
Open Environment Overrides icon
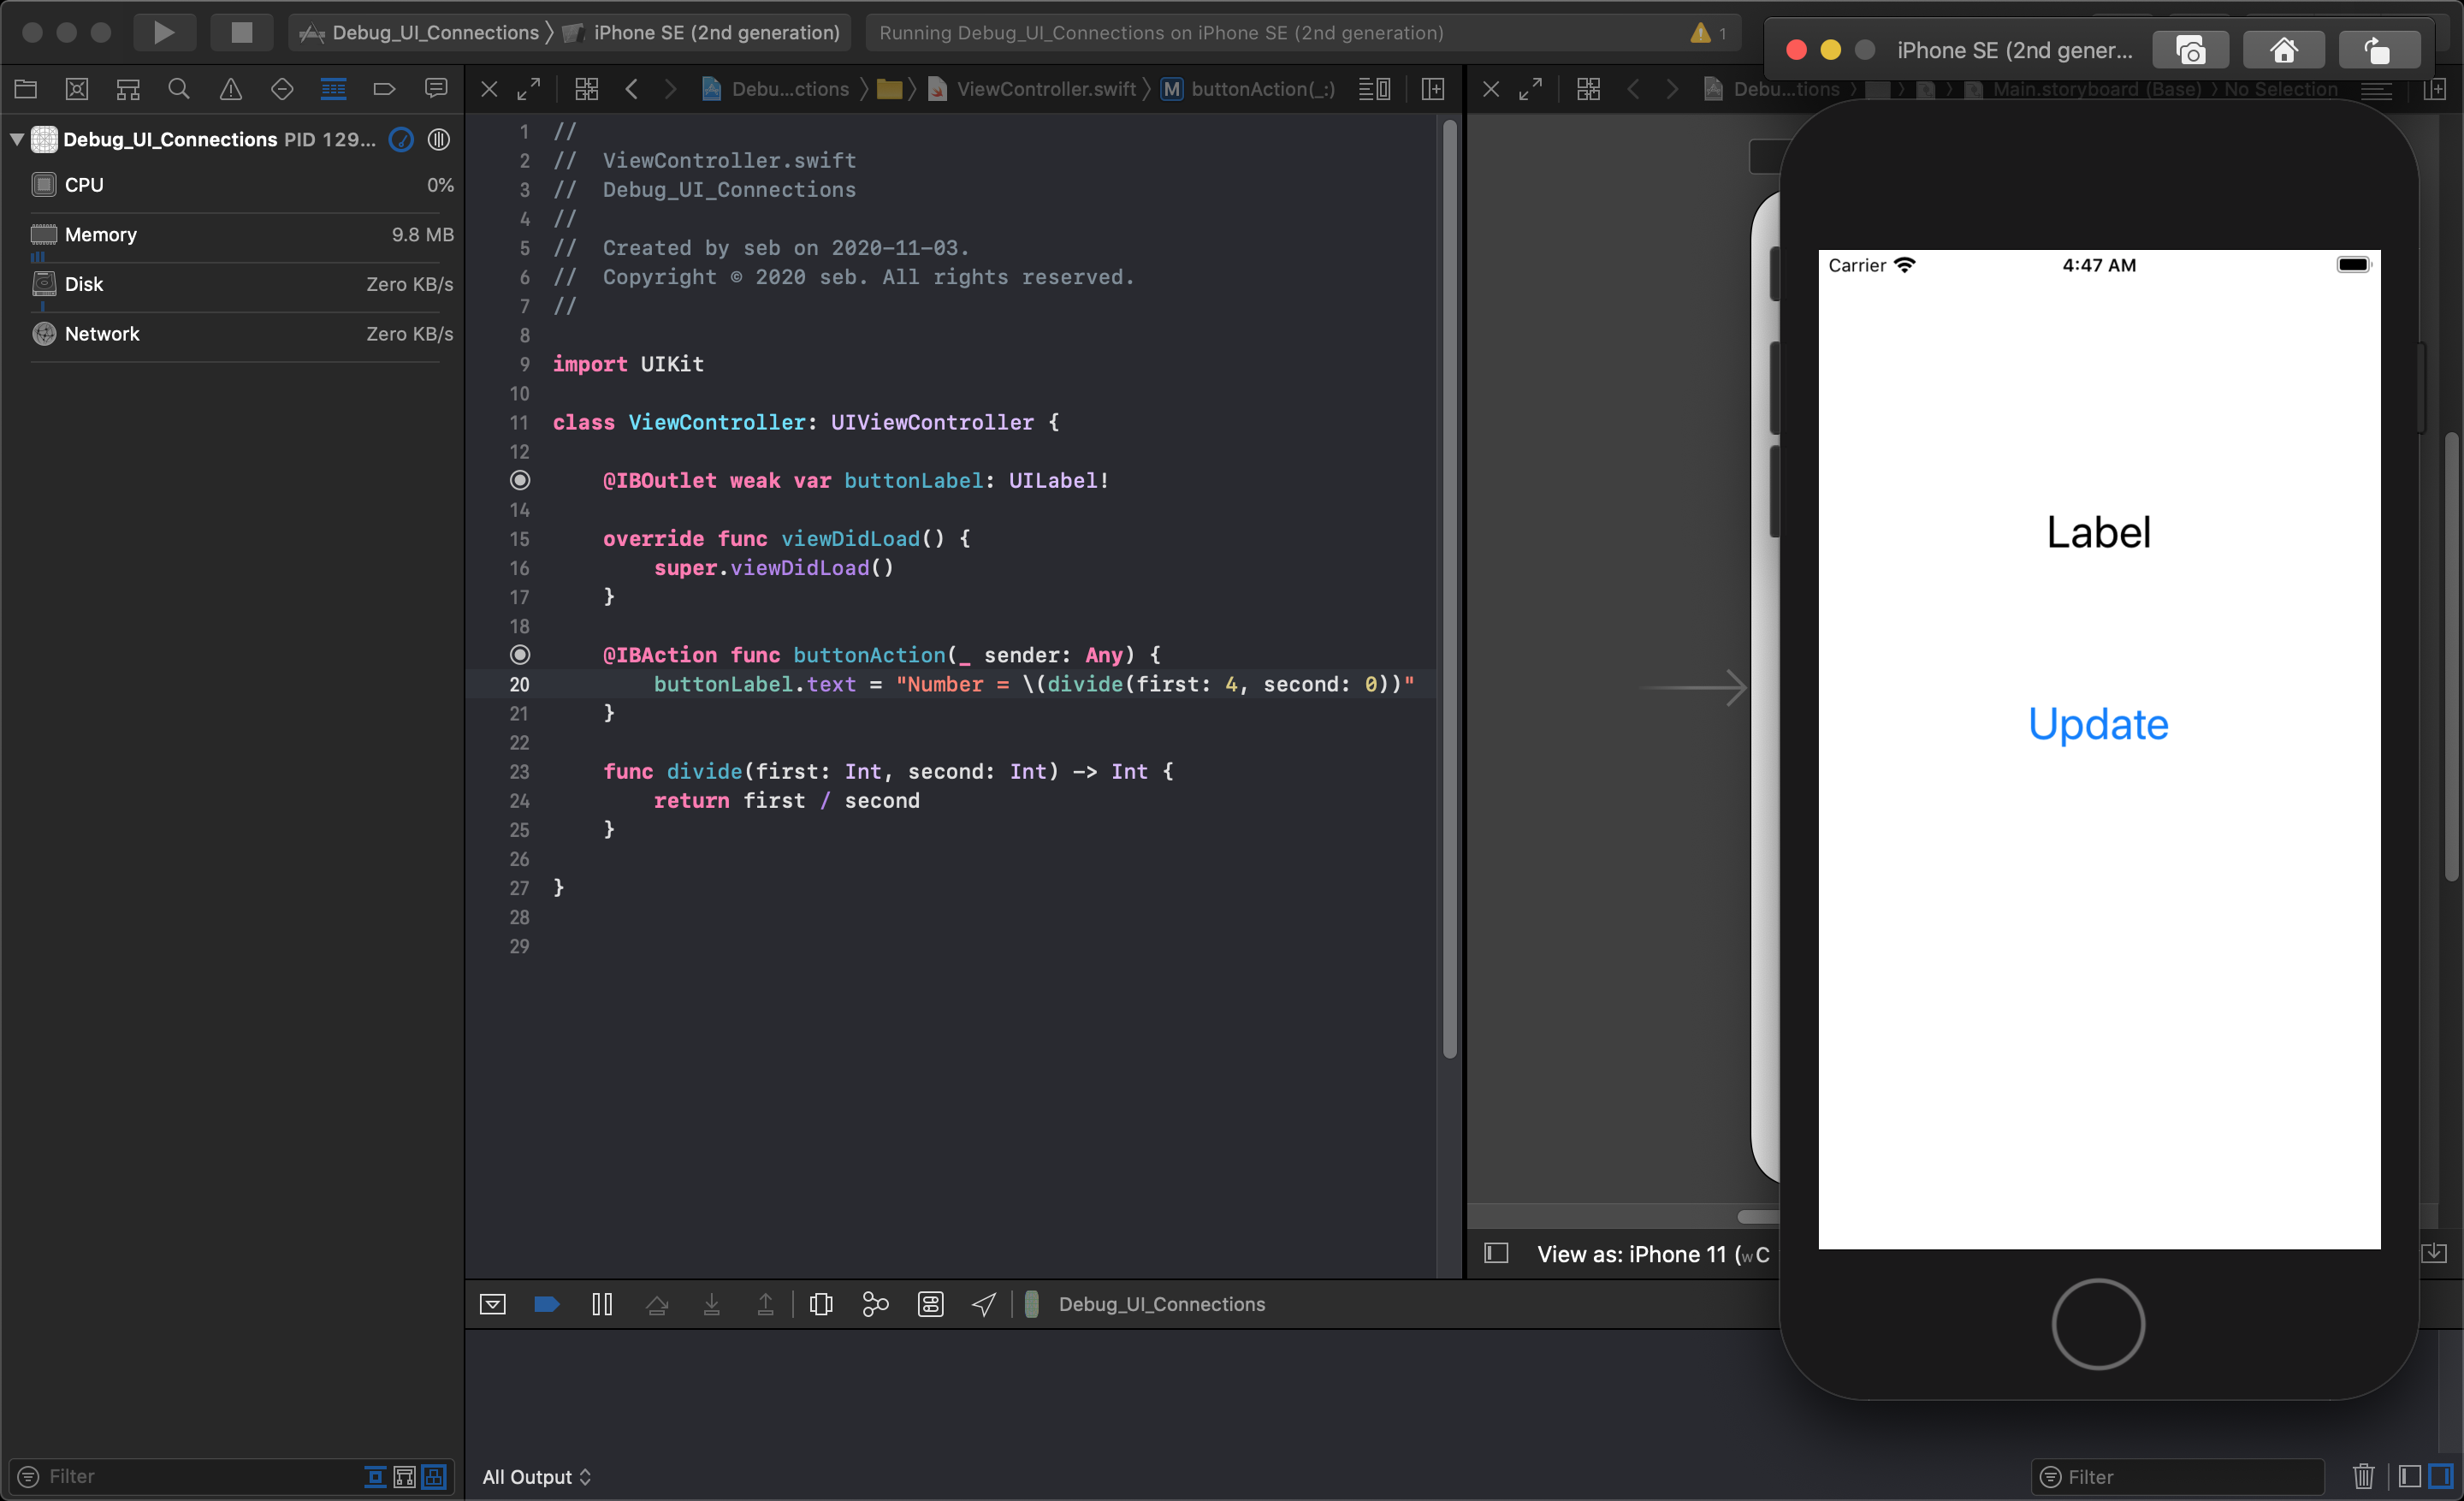coord(930,1304)
